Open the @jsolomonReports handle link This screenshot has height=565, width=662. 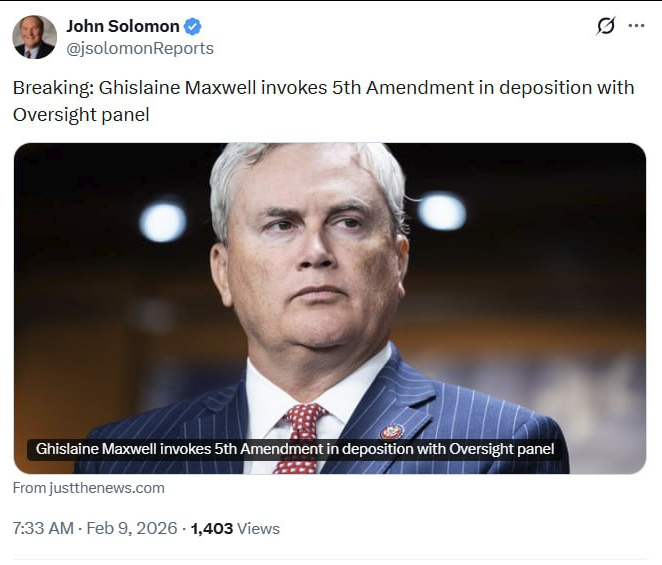[140, 48]
